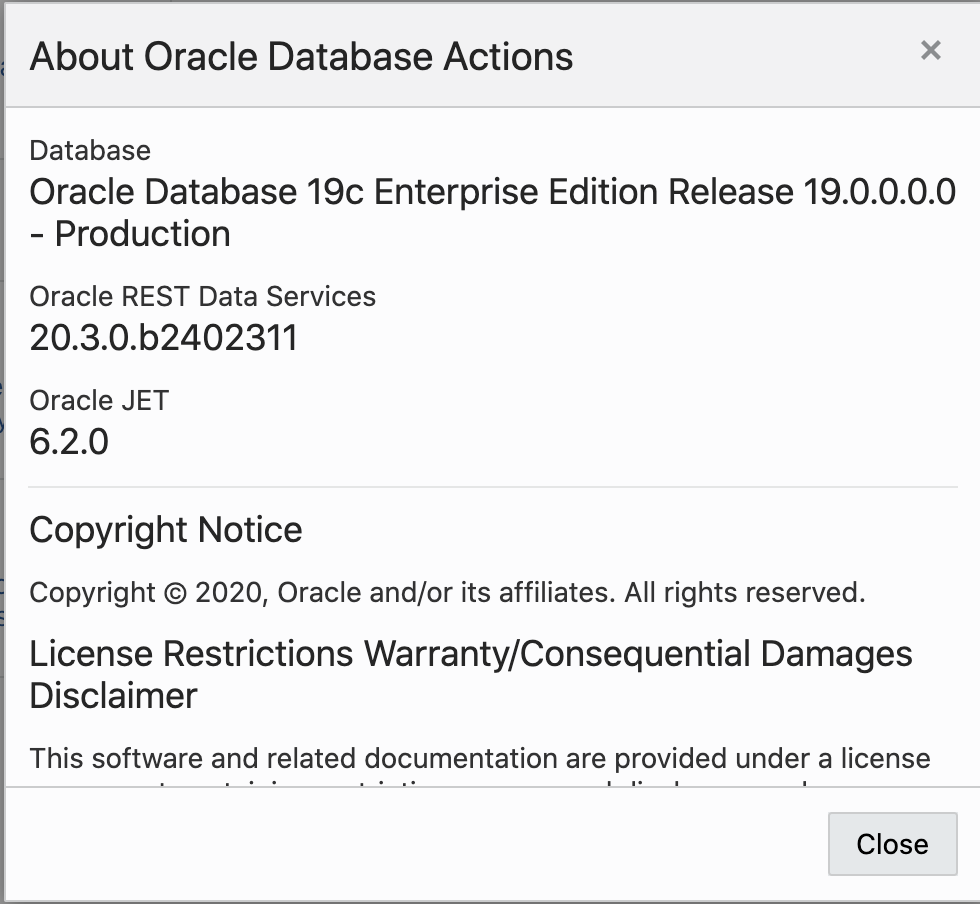
Task: Click the © symbol in the copyright line
Action: (175, 593)
